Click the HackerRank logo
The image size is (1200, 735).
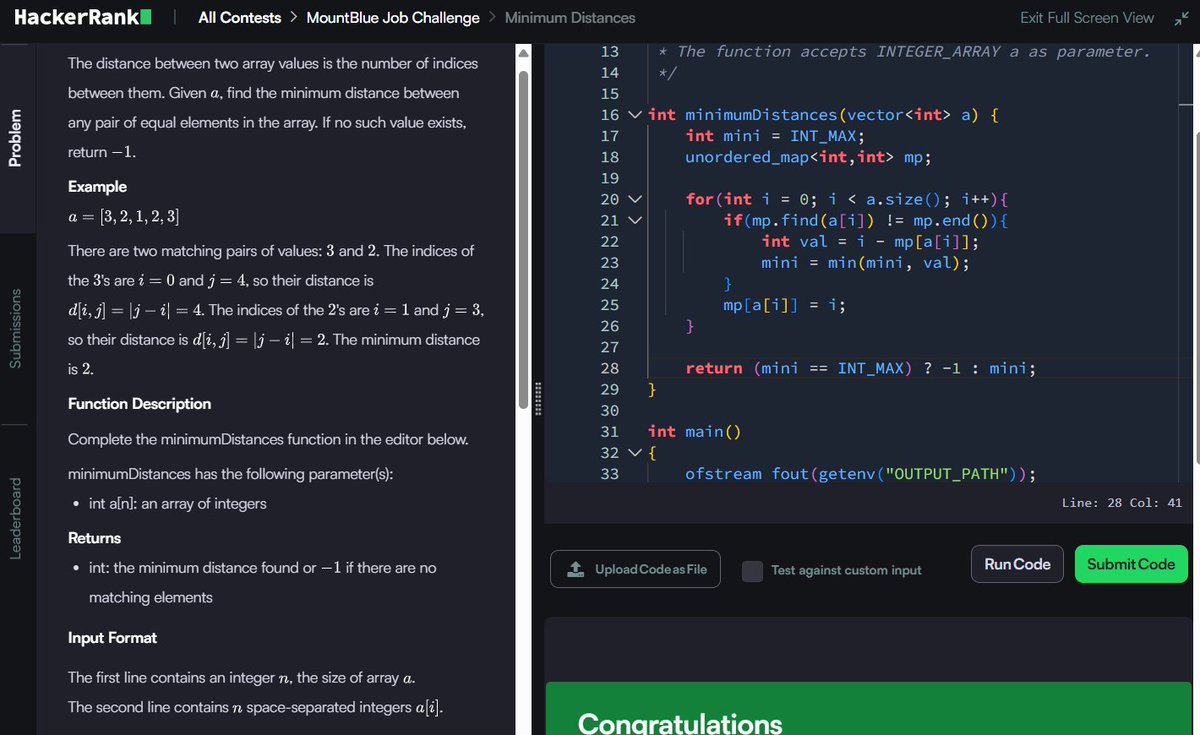click(x=83, y=17)
